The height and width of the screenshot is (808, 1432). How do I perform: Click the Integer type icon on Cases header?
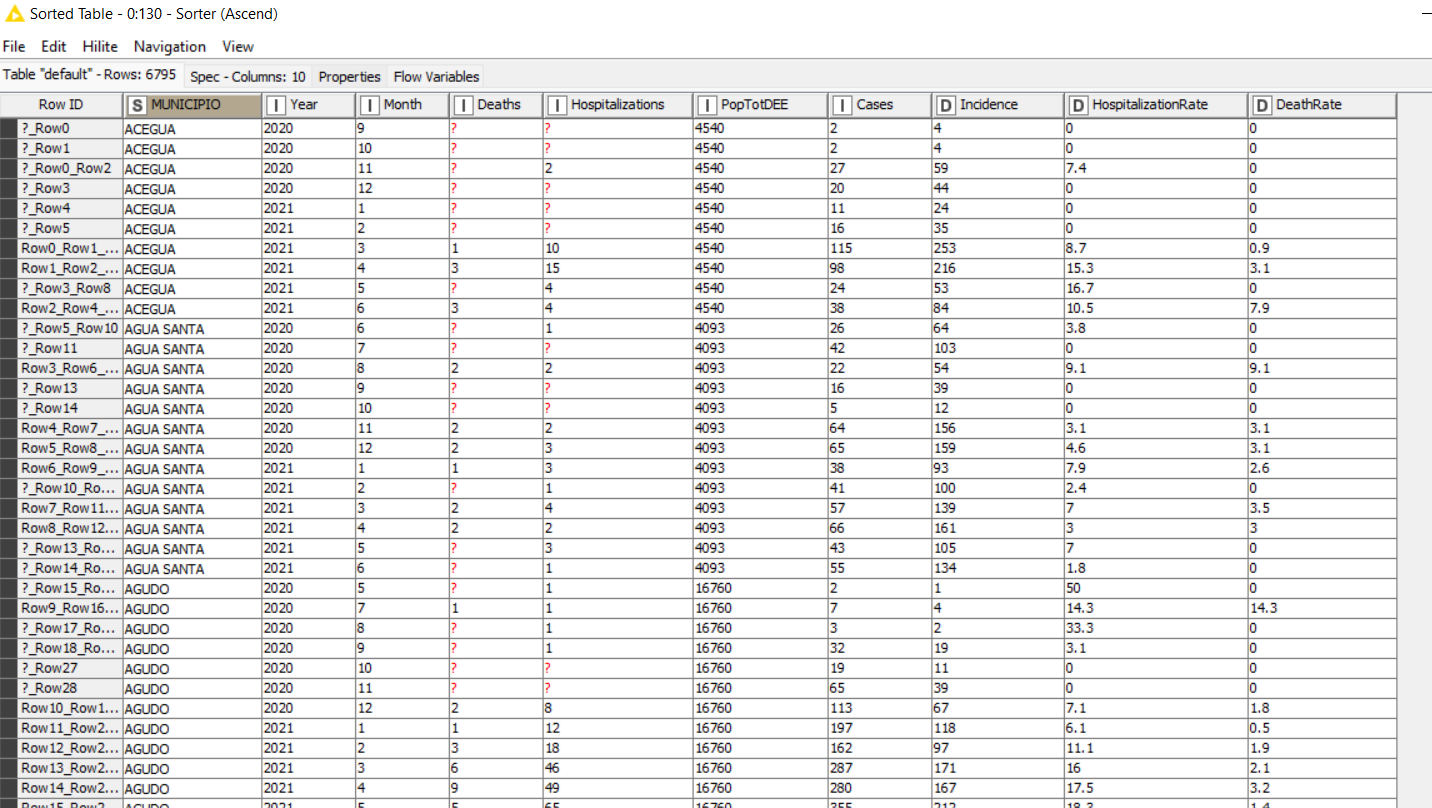tap(842, 105)
